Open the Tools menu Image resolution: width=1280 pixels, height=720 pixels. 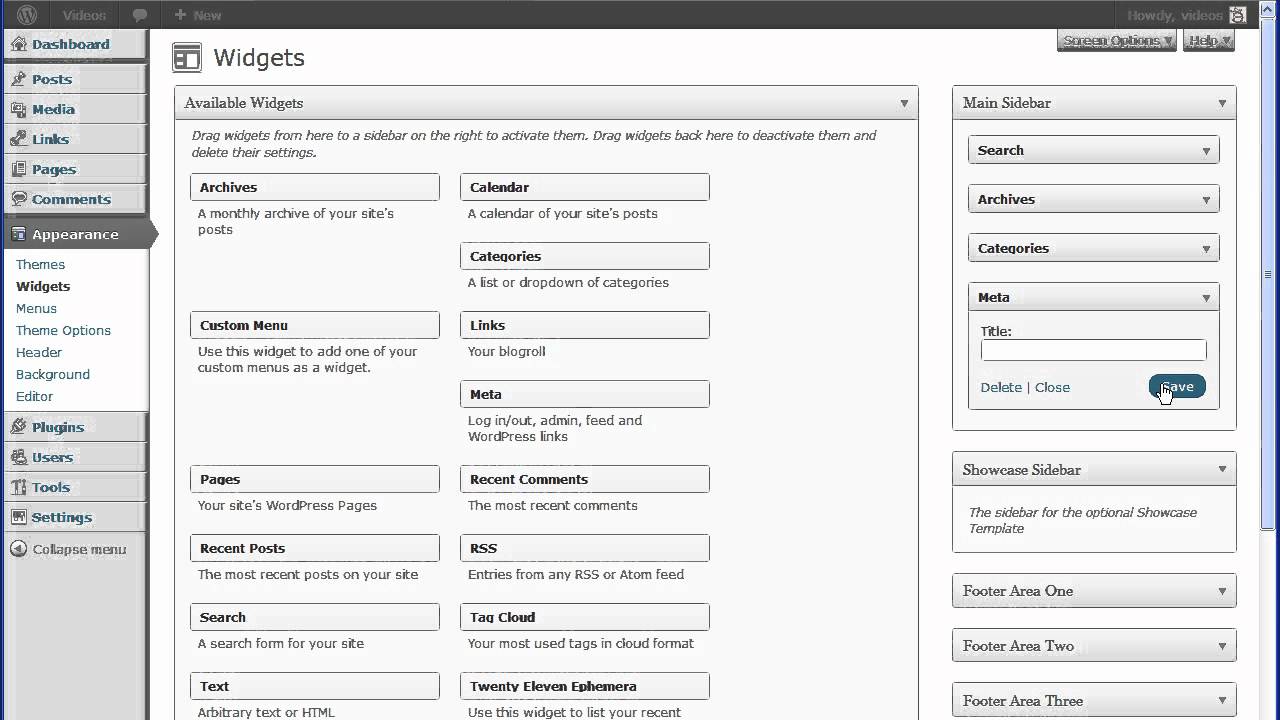[x=75, y=487]
